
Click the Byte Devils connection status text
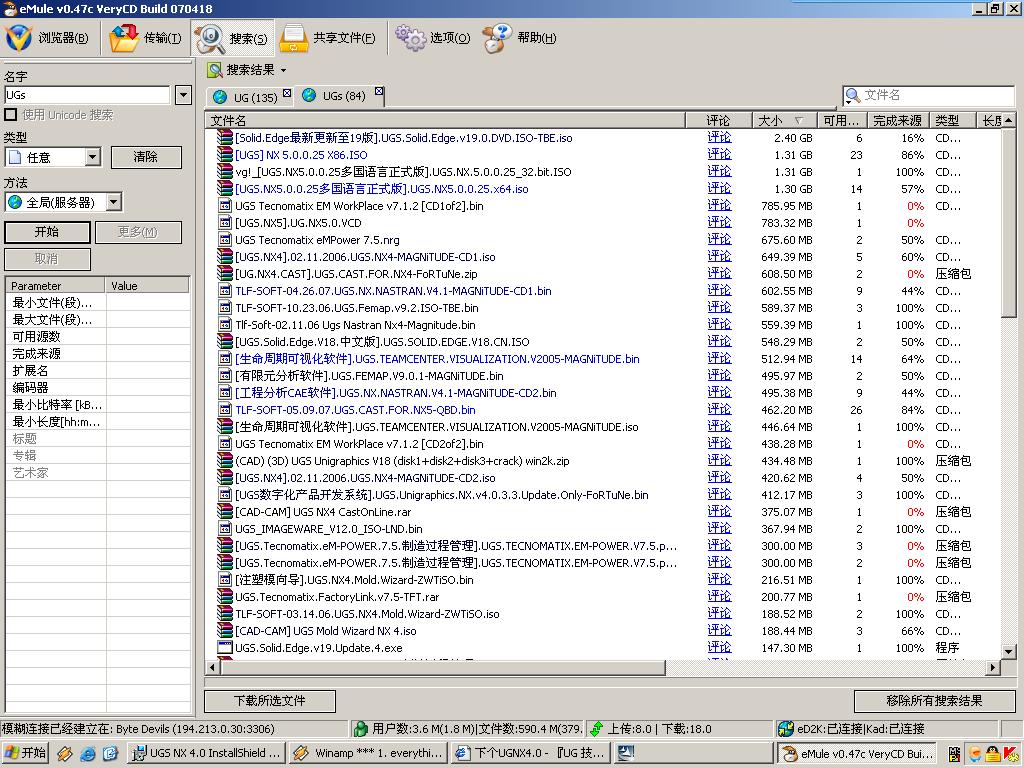(x=138, y=729)
